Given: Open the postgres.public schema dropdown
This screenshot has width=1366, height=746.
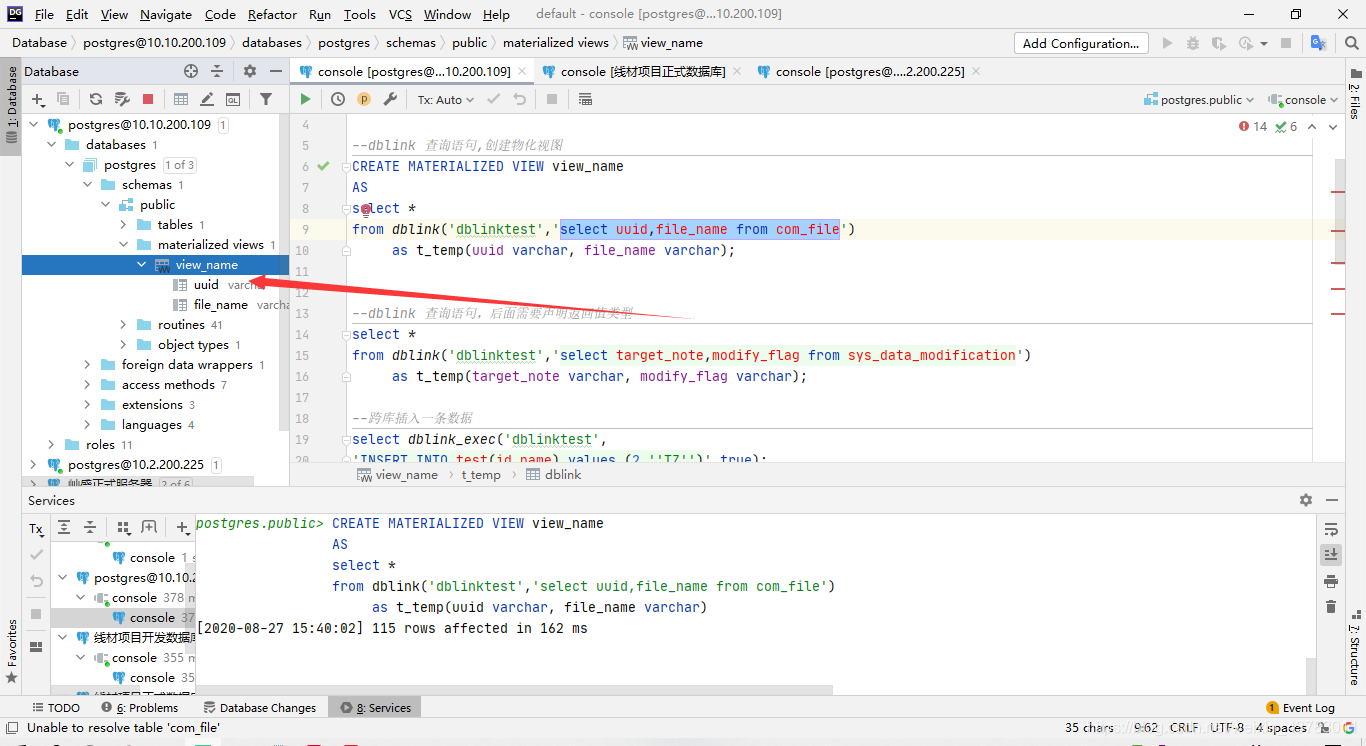Looking at the screenshot, I should click(1198, 99).
